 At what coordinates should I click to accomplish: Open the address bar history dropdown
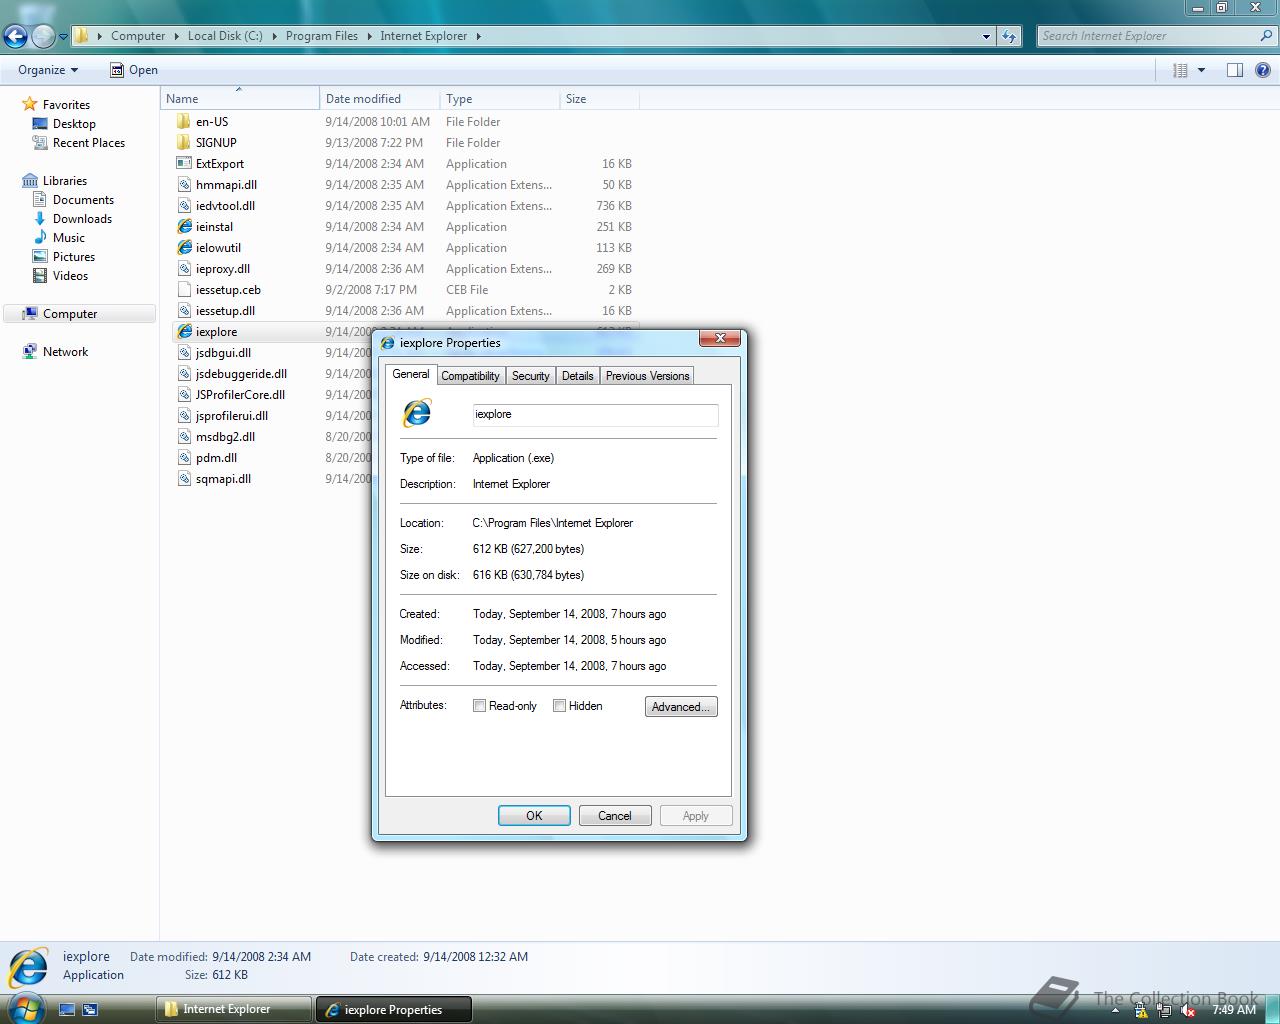click(986, 36)
